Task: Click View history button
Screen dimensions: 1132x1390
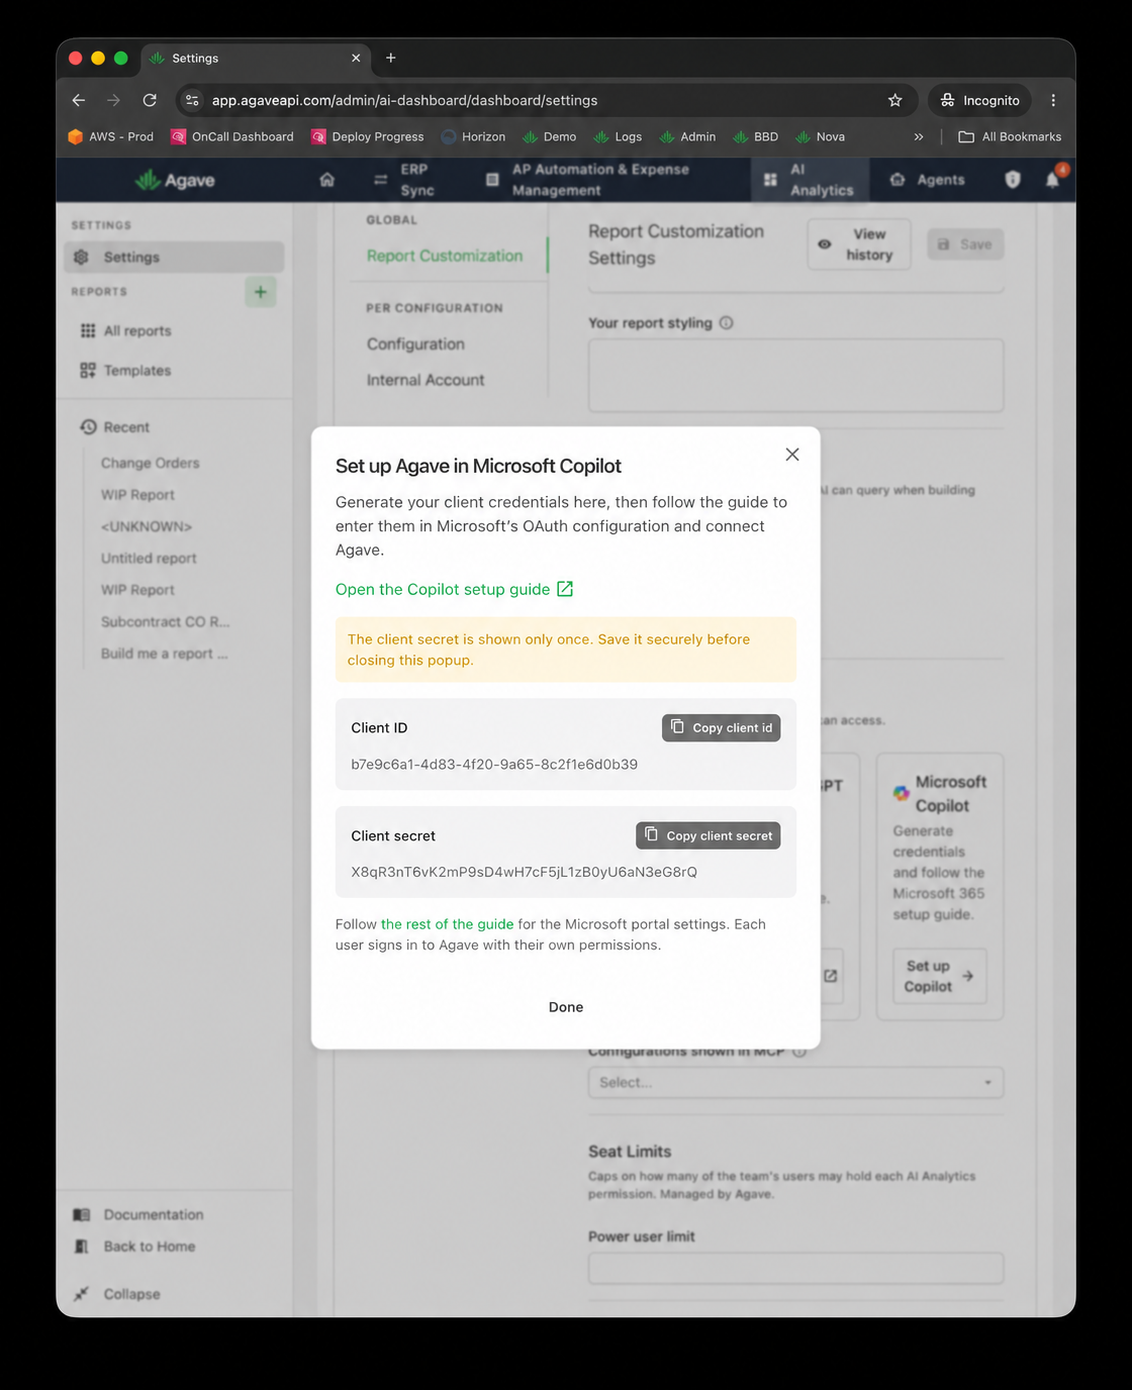Action: tap(859, 244)
